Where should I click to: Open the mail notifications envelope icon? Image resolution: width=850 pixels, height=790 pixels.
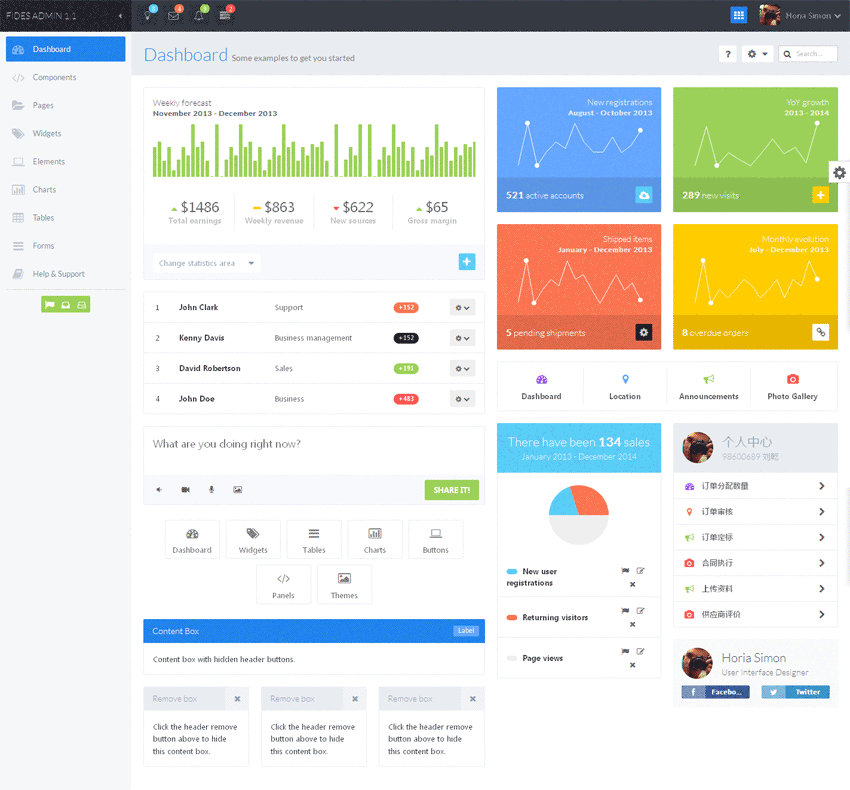[174, 16]
